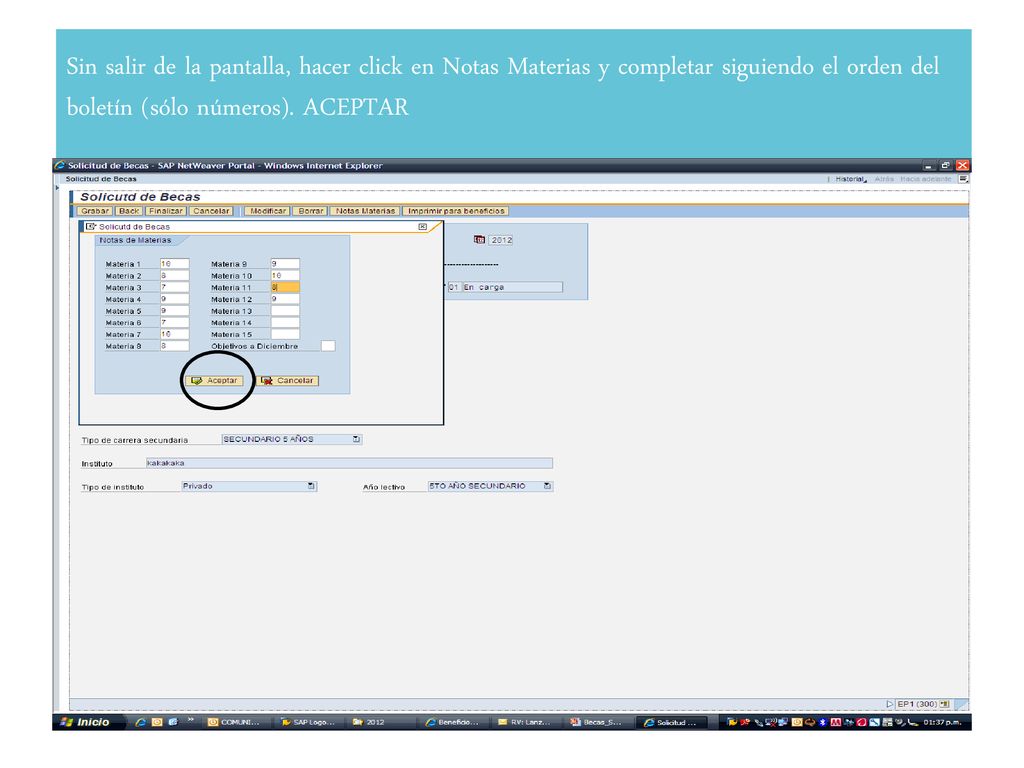Confirm the grades with Aceptar
This screenshot has width=1024, height=768.
[215, 380]
